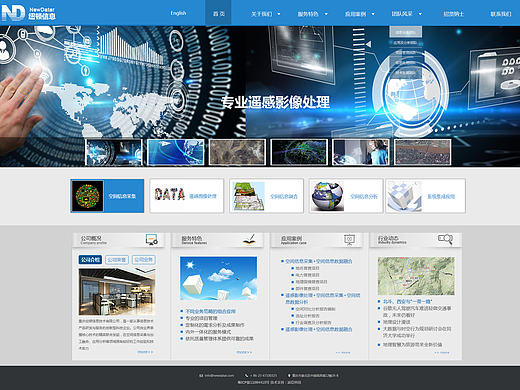Open the first industry news headline link
This screenshot has height=390, width=520.
coord(407,301)
